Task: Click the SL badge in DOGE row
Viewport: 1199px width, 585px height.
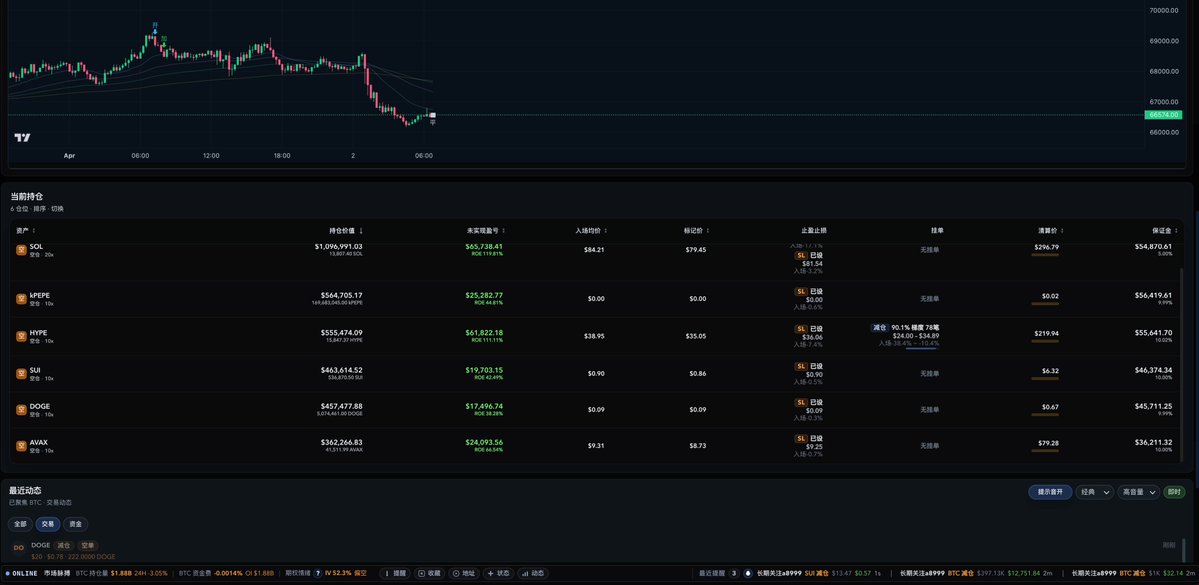Action: click(801, 402)
